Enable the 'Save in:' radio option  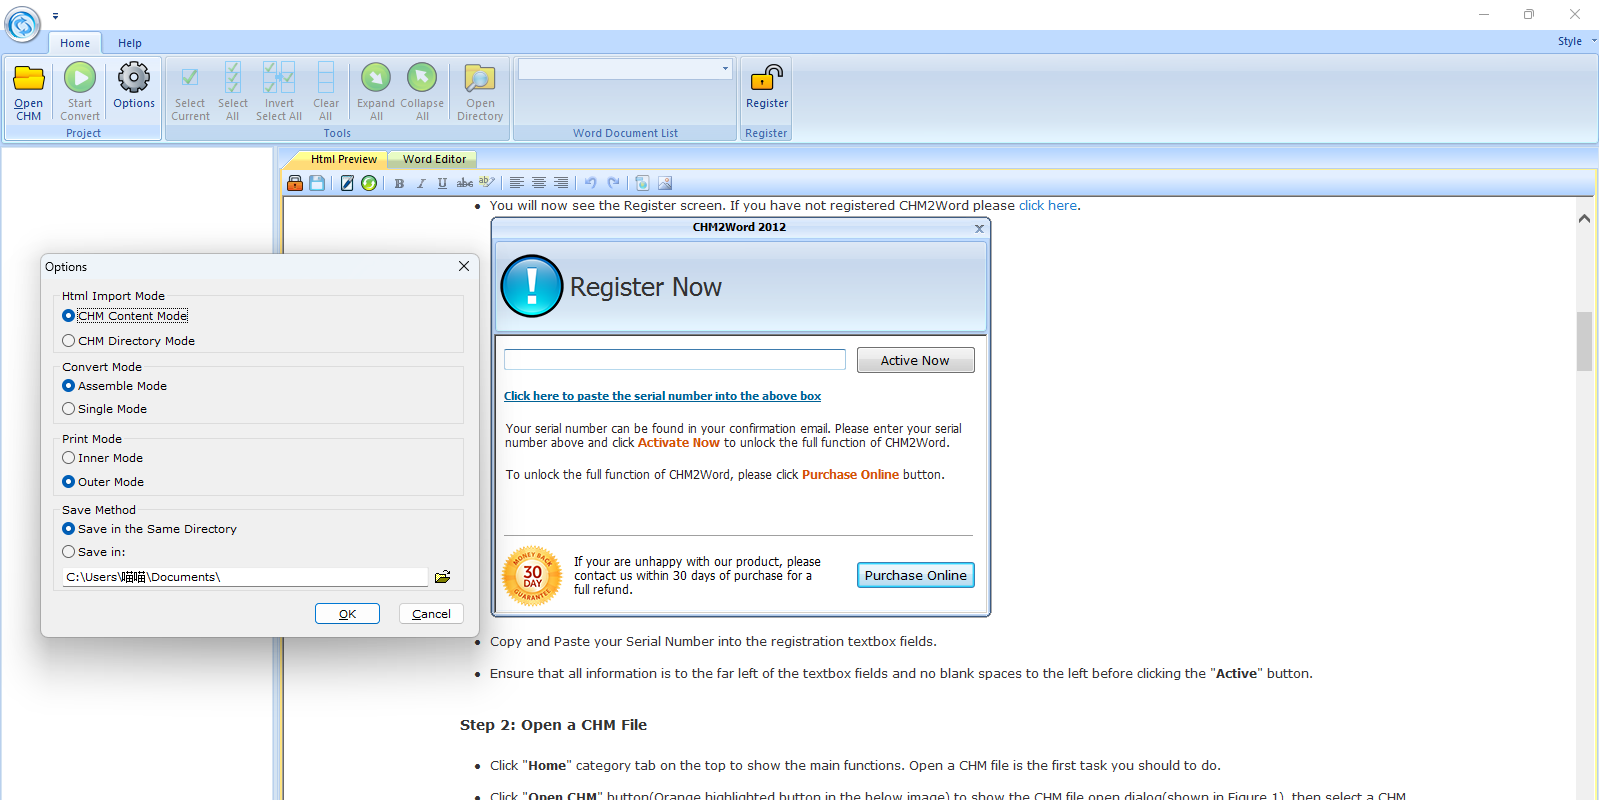coord(69,552)
